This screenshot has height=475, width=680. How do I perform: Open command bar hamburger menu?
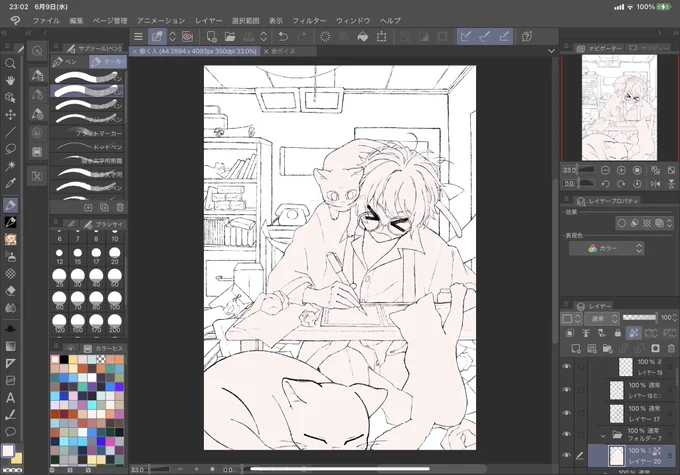coord(138,36)
